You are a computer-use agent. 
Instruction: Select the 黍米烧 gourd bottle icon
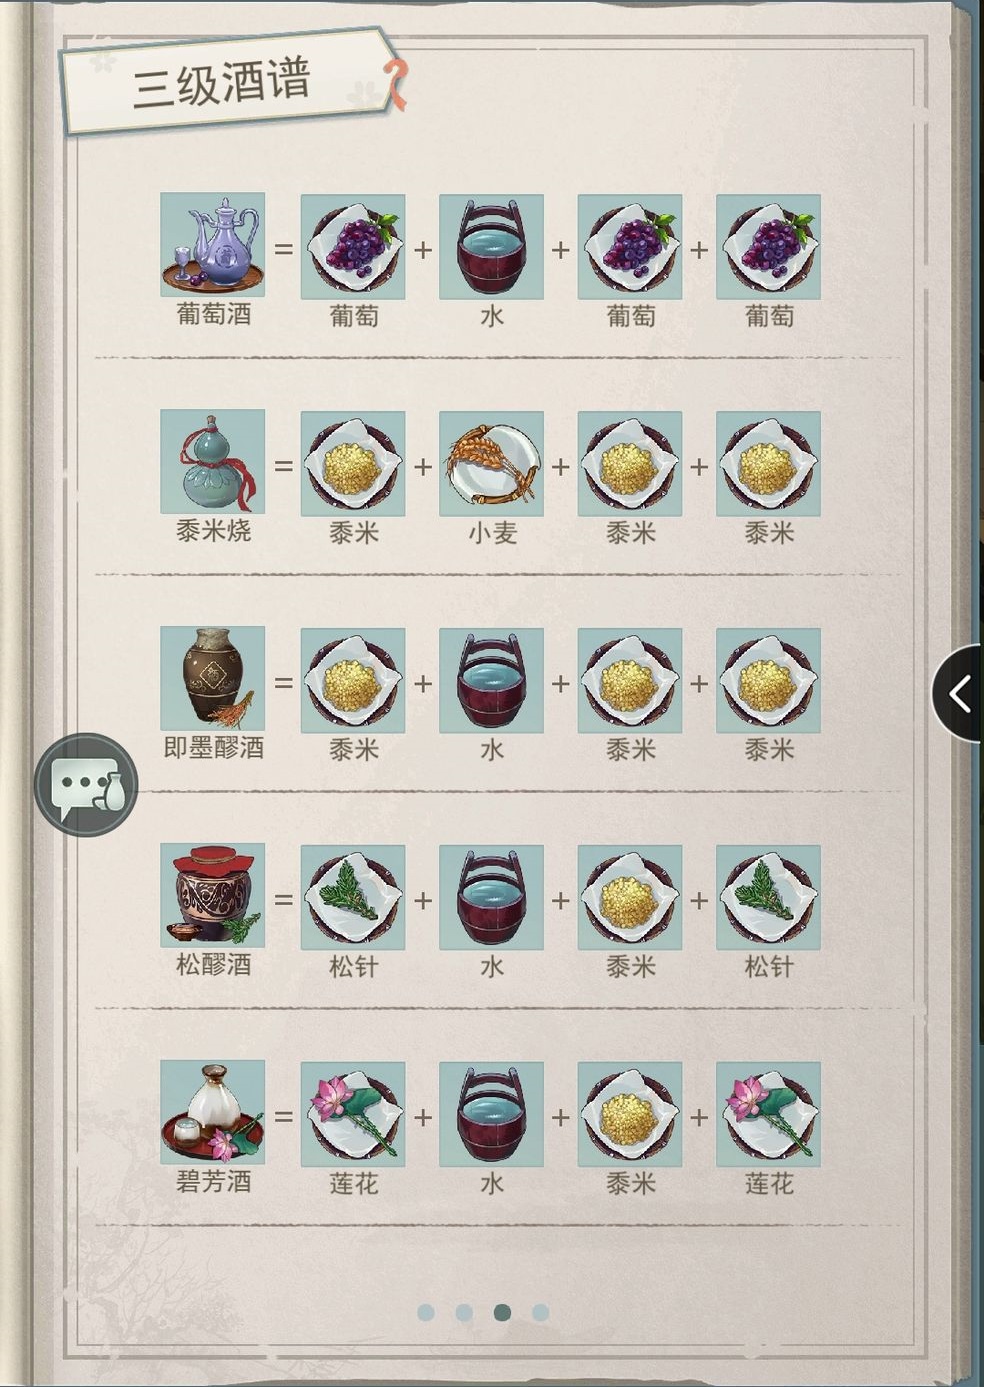pyautogui.click(x=212, y=462)
